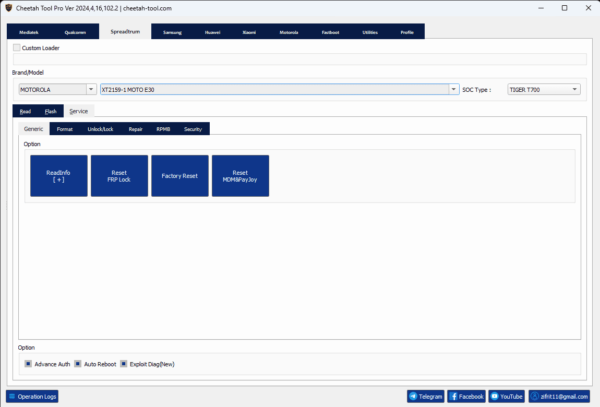
Task: Expand the MOTOROLA brand dropdown
Action: pyautogui.click(x=91, y=89)
